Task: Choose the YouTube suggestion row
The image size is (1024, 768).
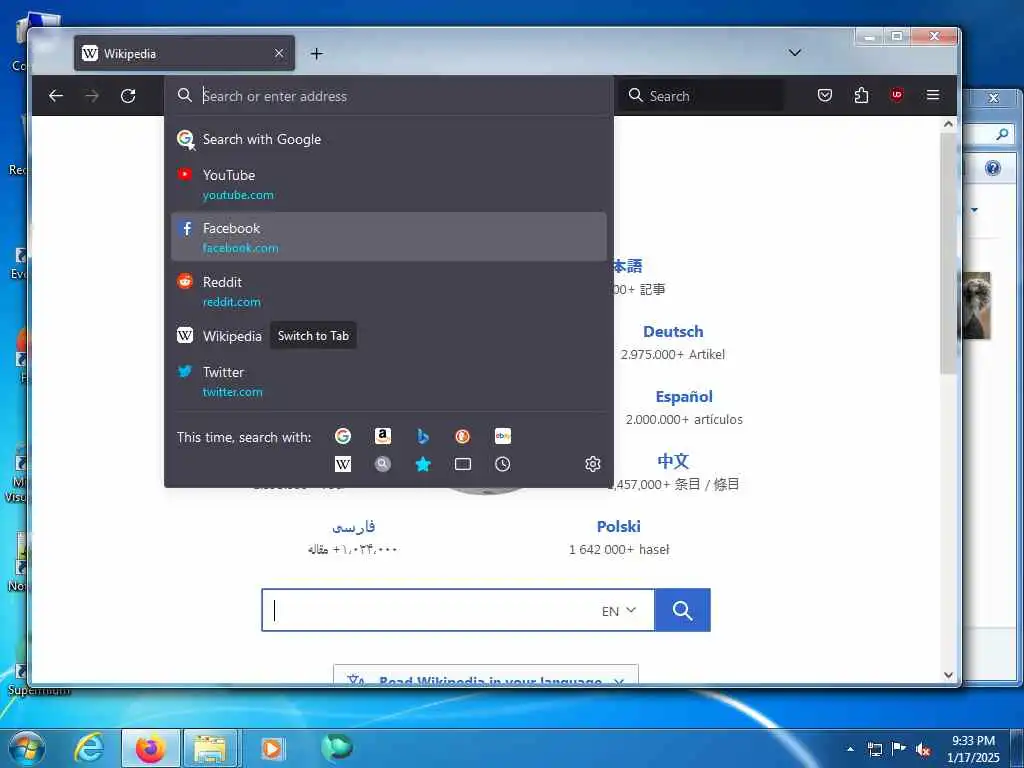Action: (389, 184)
